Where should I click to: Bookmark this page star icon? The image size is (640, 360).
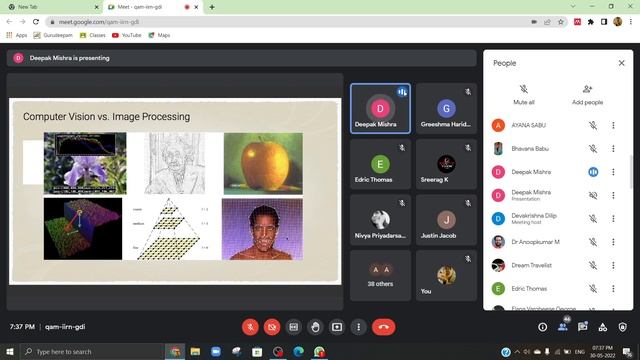[x=561, y=22]
